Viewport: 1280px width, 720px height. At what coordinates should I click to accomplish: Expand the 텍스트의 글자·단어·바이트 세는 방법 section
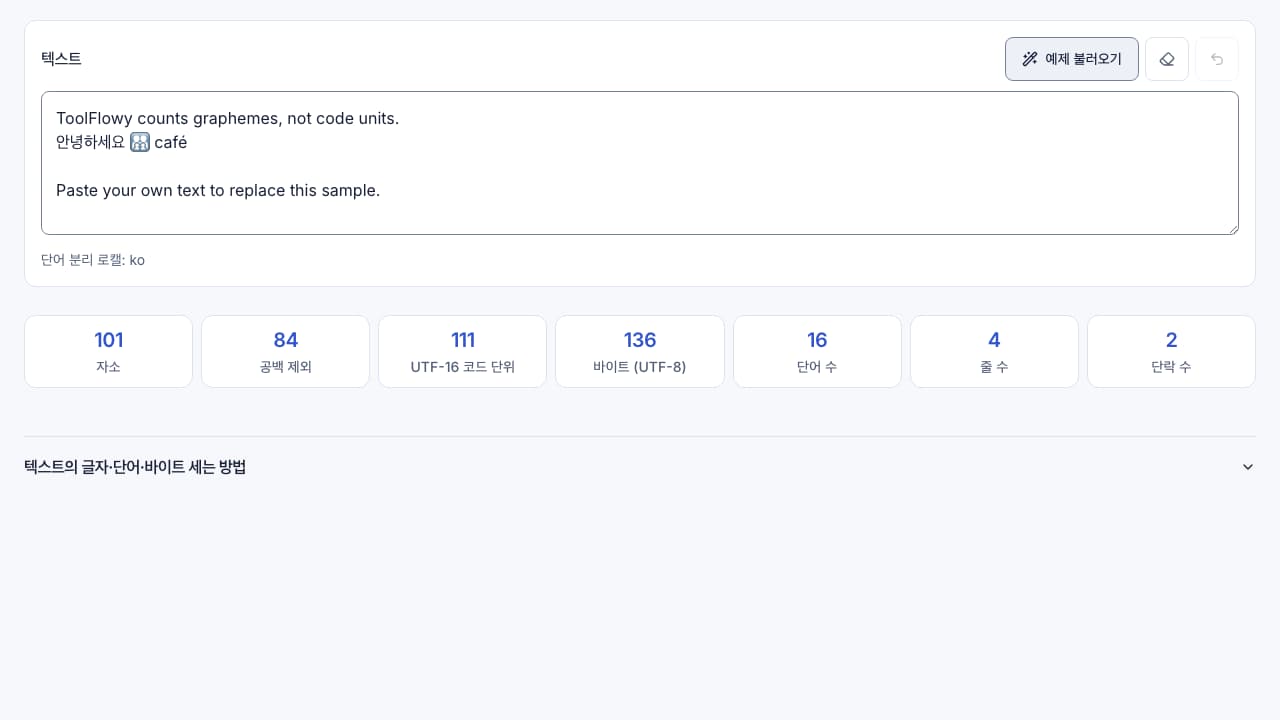[640, 467]
